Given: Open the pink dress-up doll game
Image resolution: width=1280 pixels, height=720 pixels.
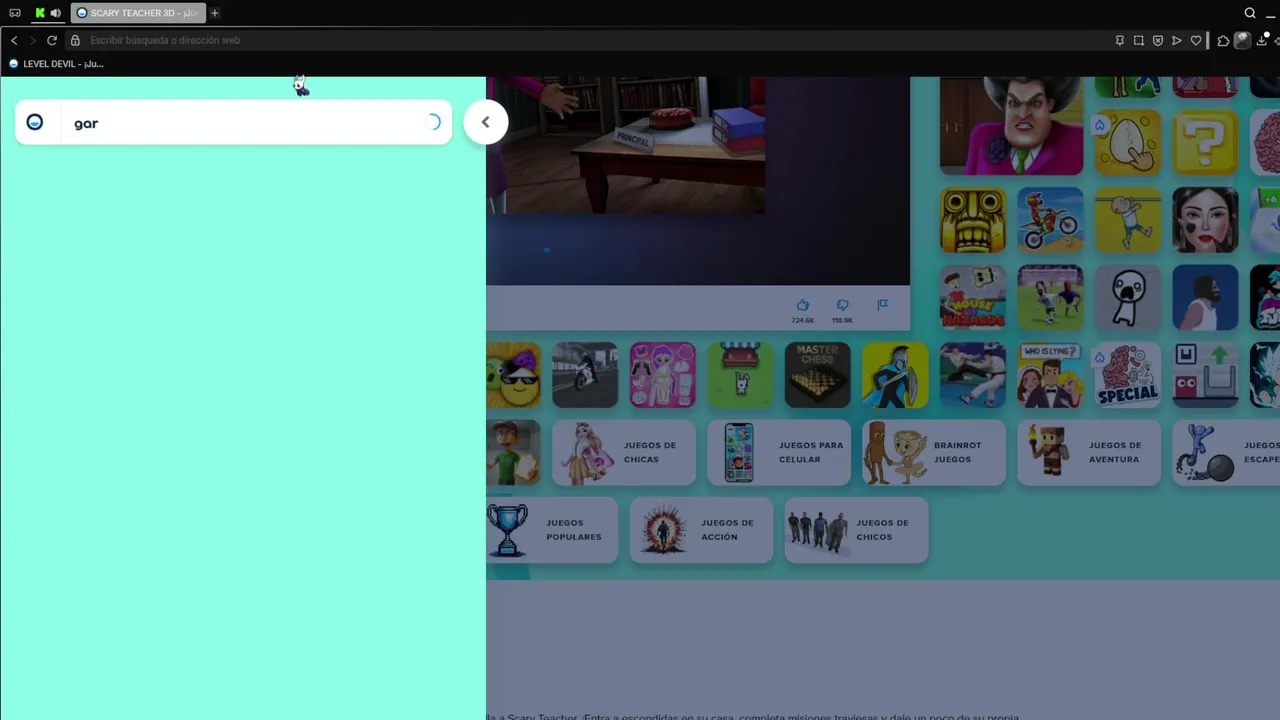Looking at the screenshot, I should point(662,375).
